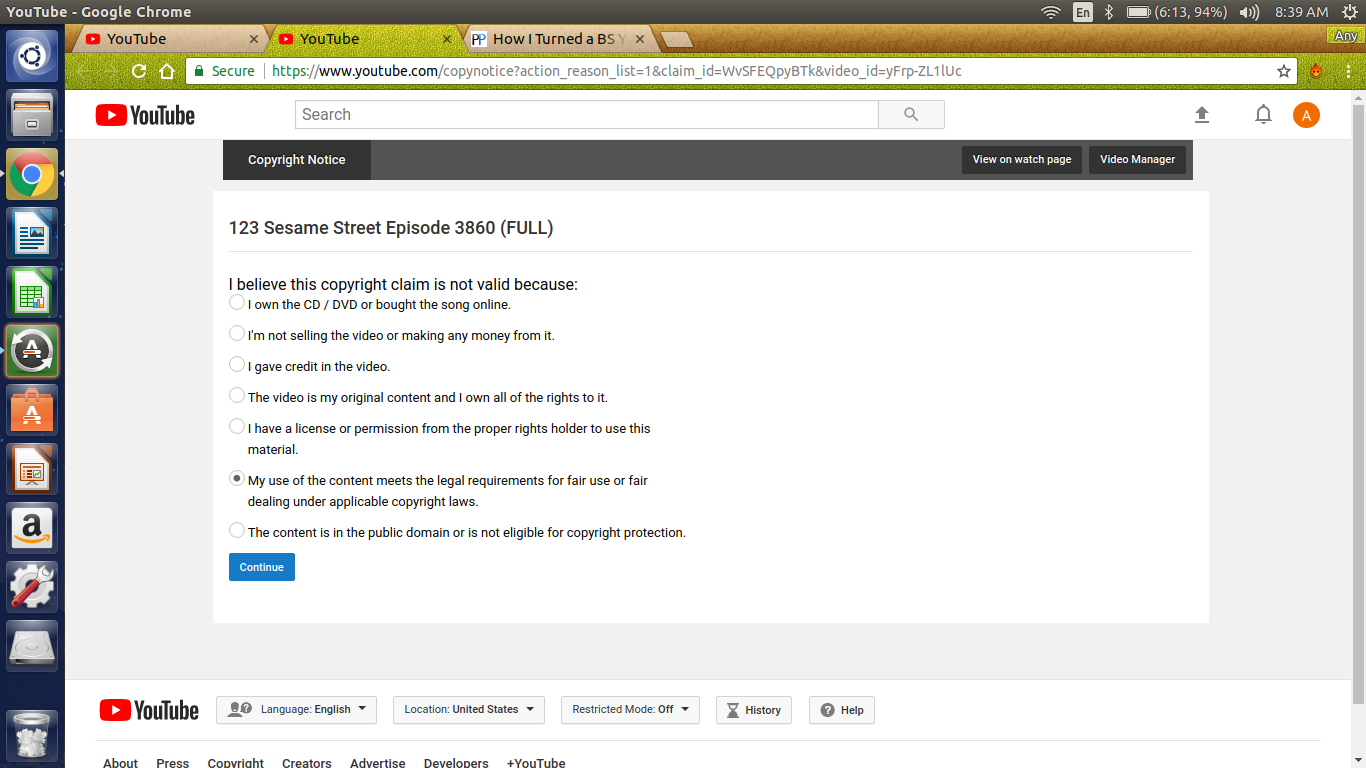
Task: Open the About footer link
Action: 121,763
